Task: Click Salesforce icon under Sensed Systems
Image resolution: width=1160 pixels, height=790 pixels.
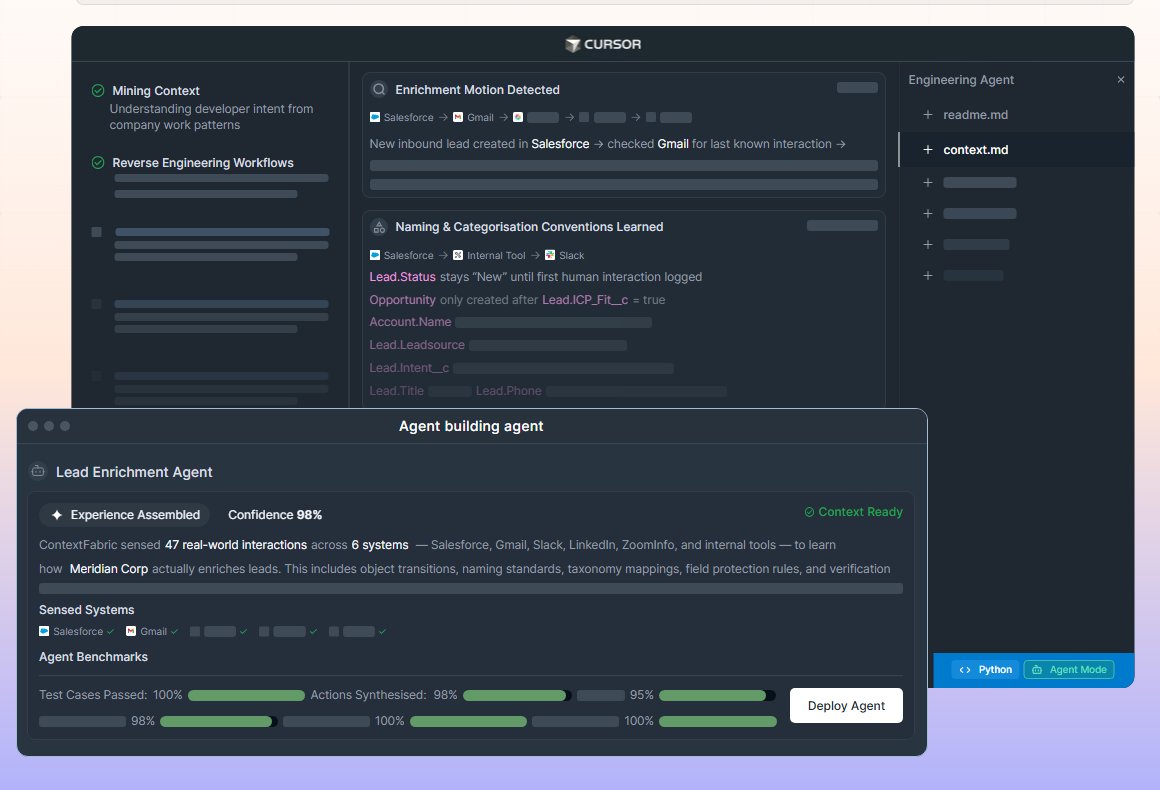Action: coord(44,631)
